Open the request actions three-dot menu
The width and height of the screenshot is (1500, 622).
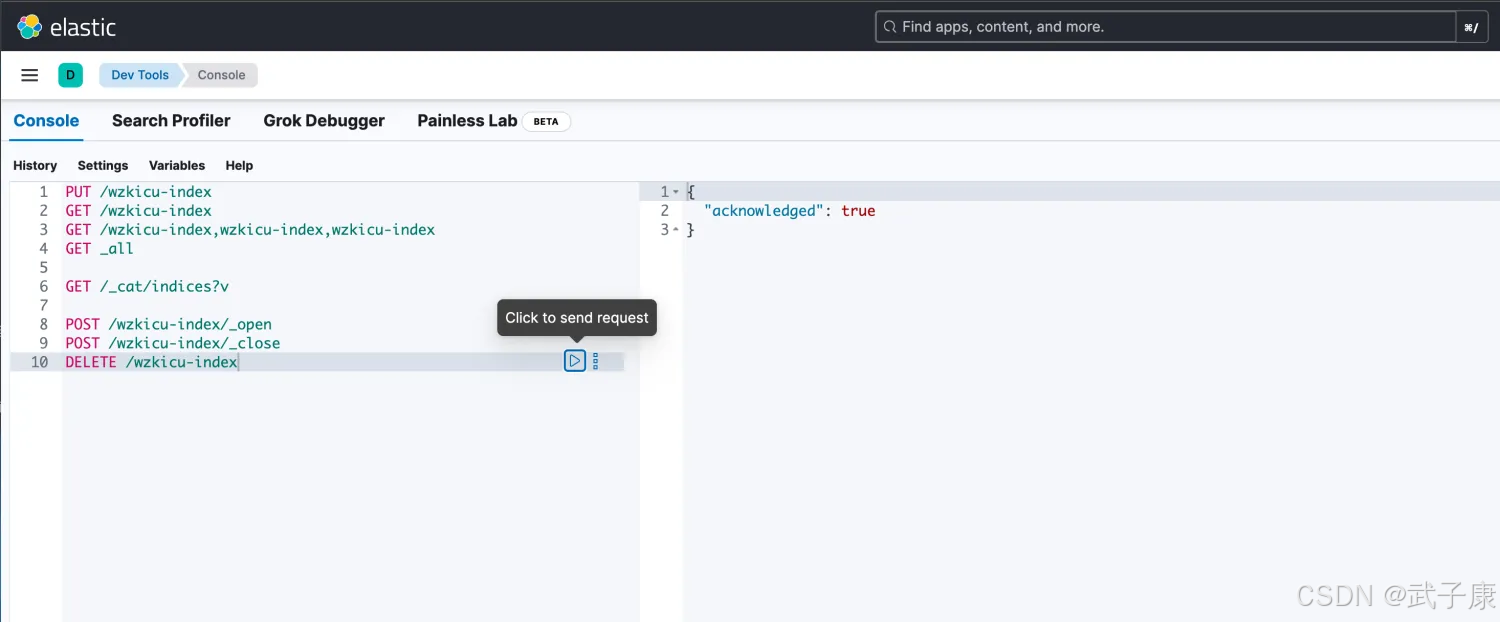click(x=596, y=361)
